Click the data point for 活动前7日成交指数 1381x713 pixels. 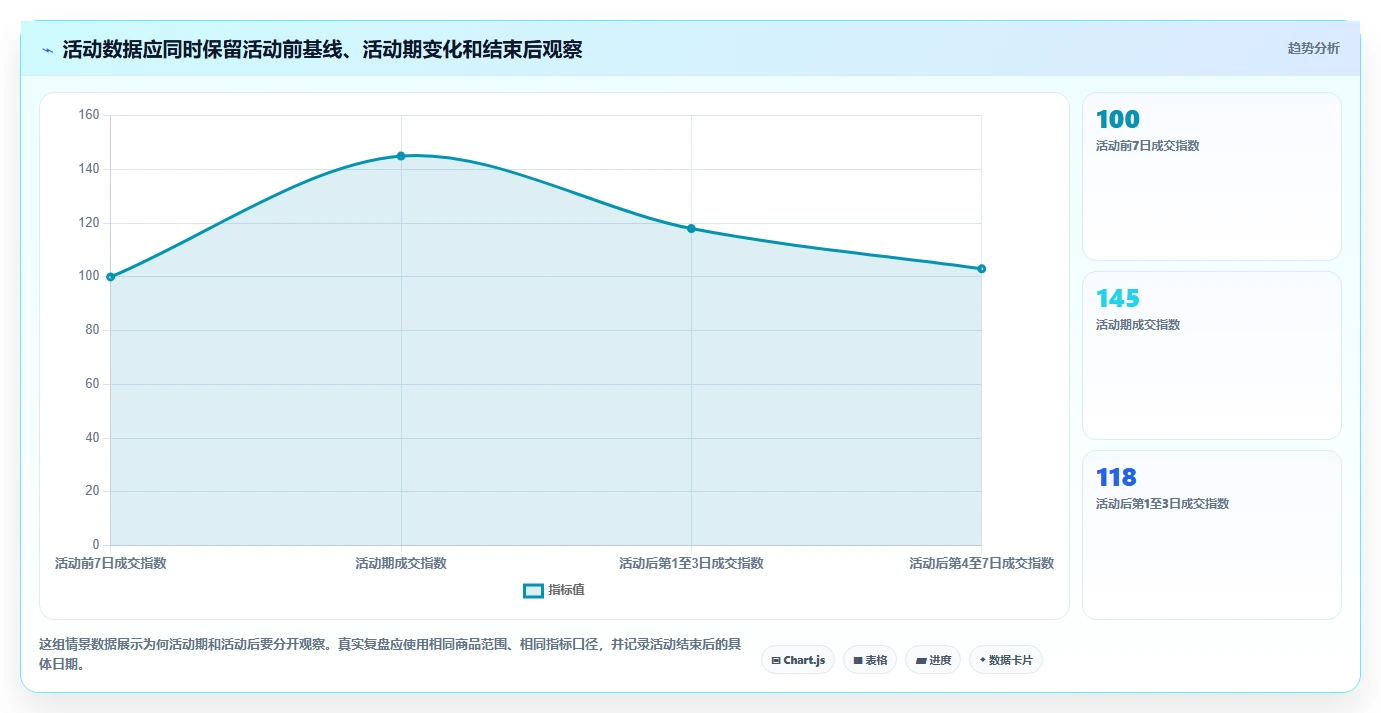coord(111,277)
